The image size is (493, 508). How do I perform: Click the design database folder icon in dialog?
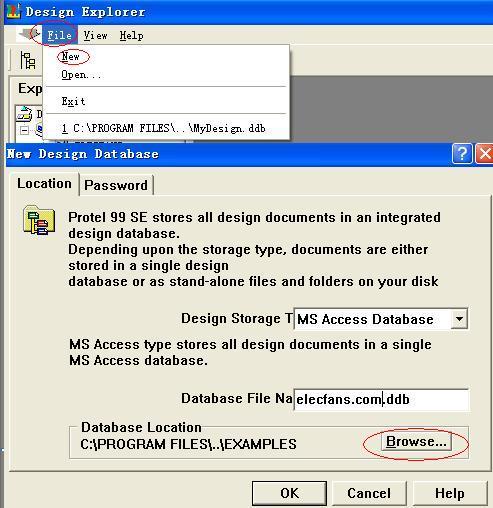(39, 220)
